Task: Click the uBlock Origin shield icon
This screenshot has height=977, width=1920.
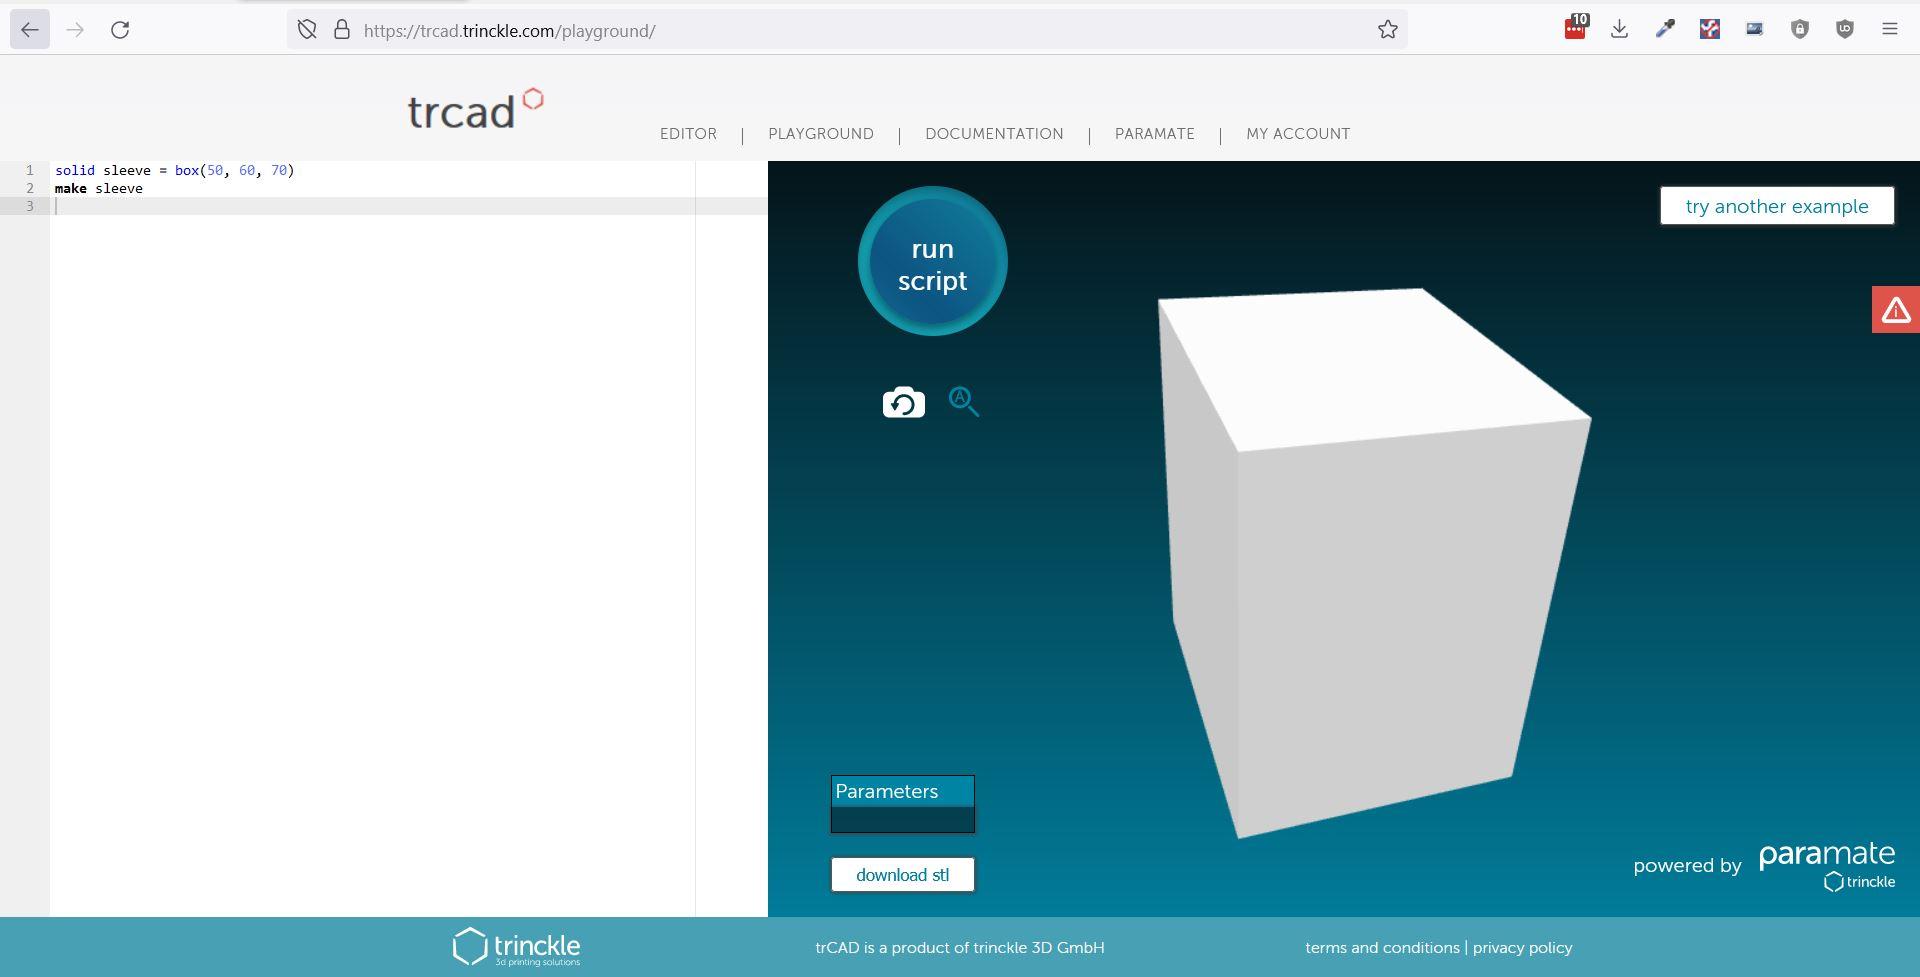Action: [1843, 28]
